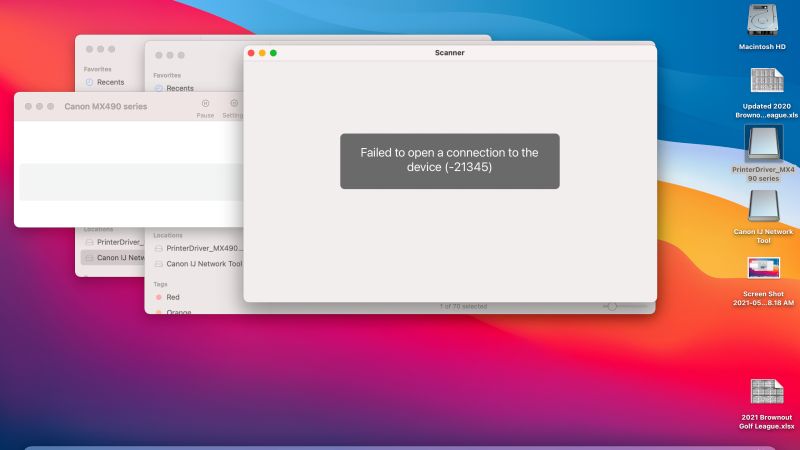This screenshot has height=450, width=800.
Task: Zoom the Scanner window with green button
Action: pyautogui.click(x=273, y=53)
